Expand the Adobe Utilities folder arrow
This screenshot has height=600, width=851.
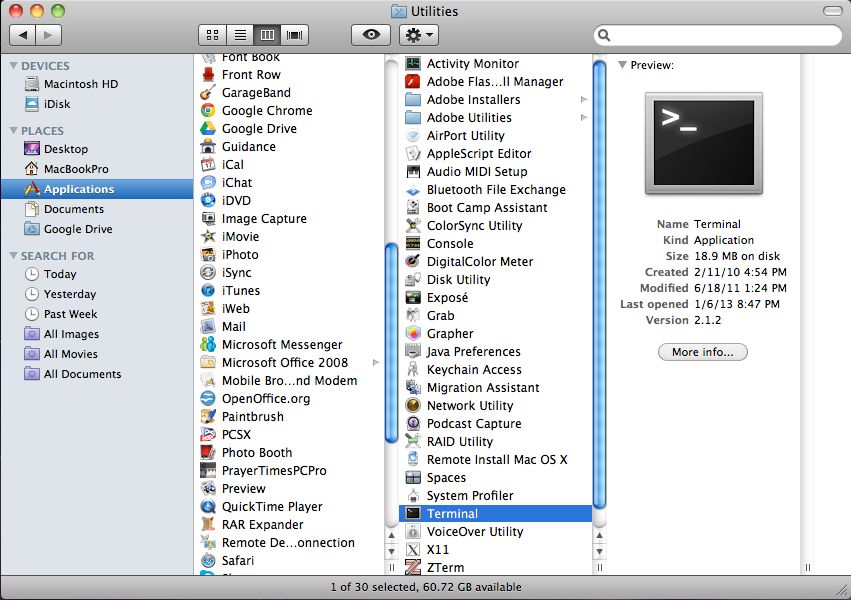click(584, 117)
